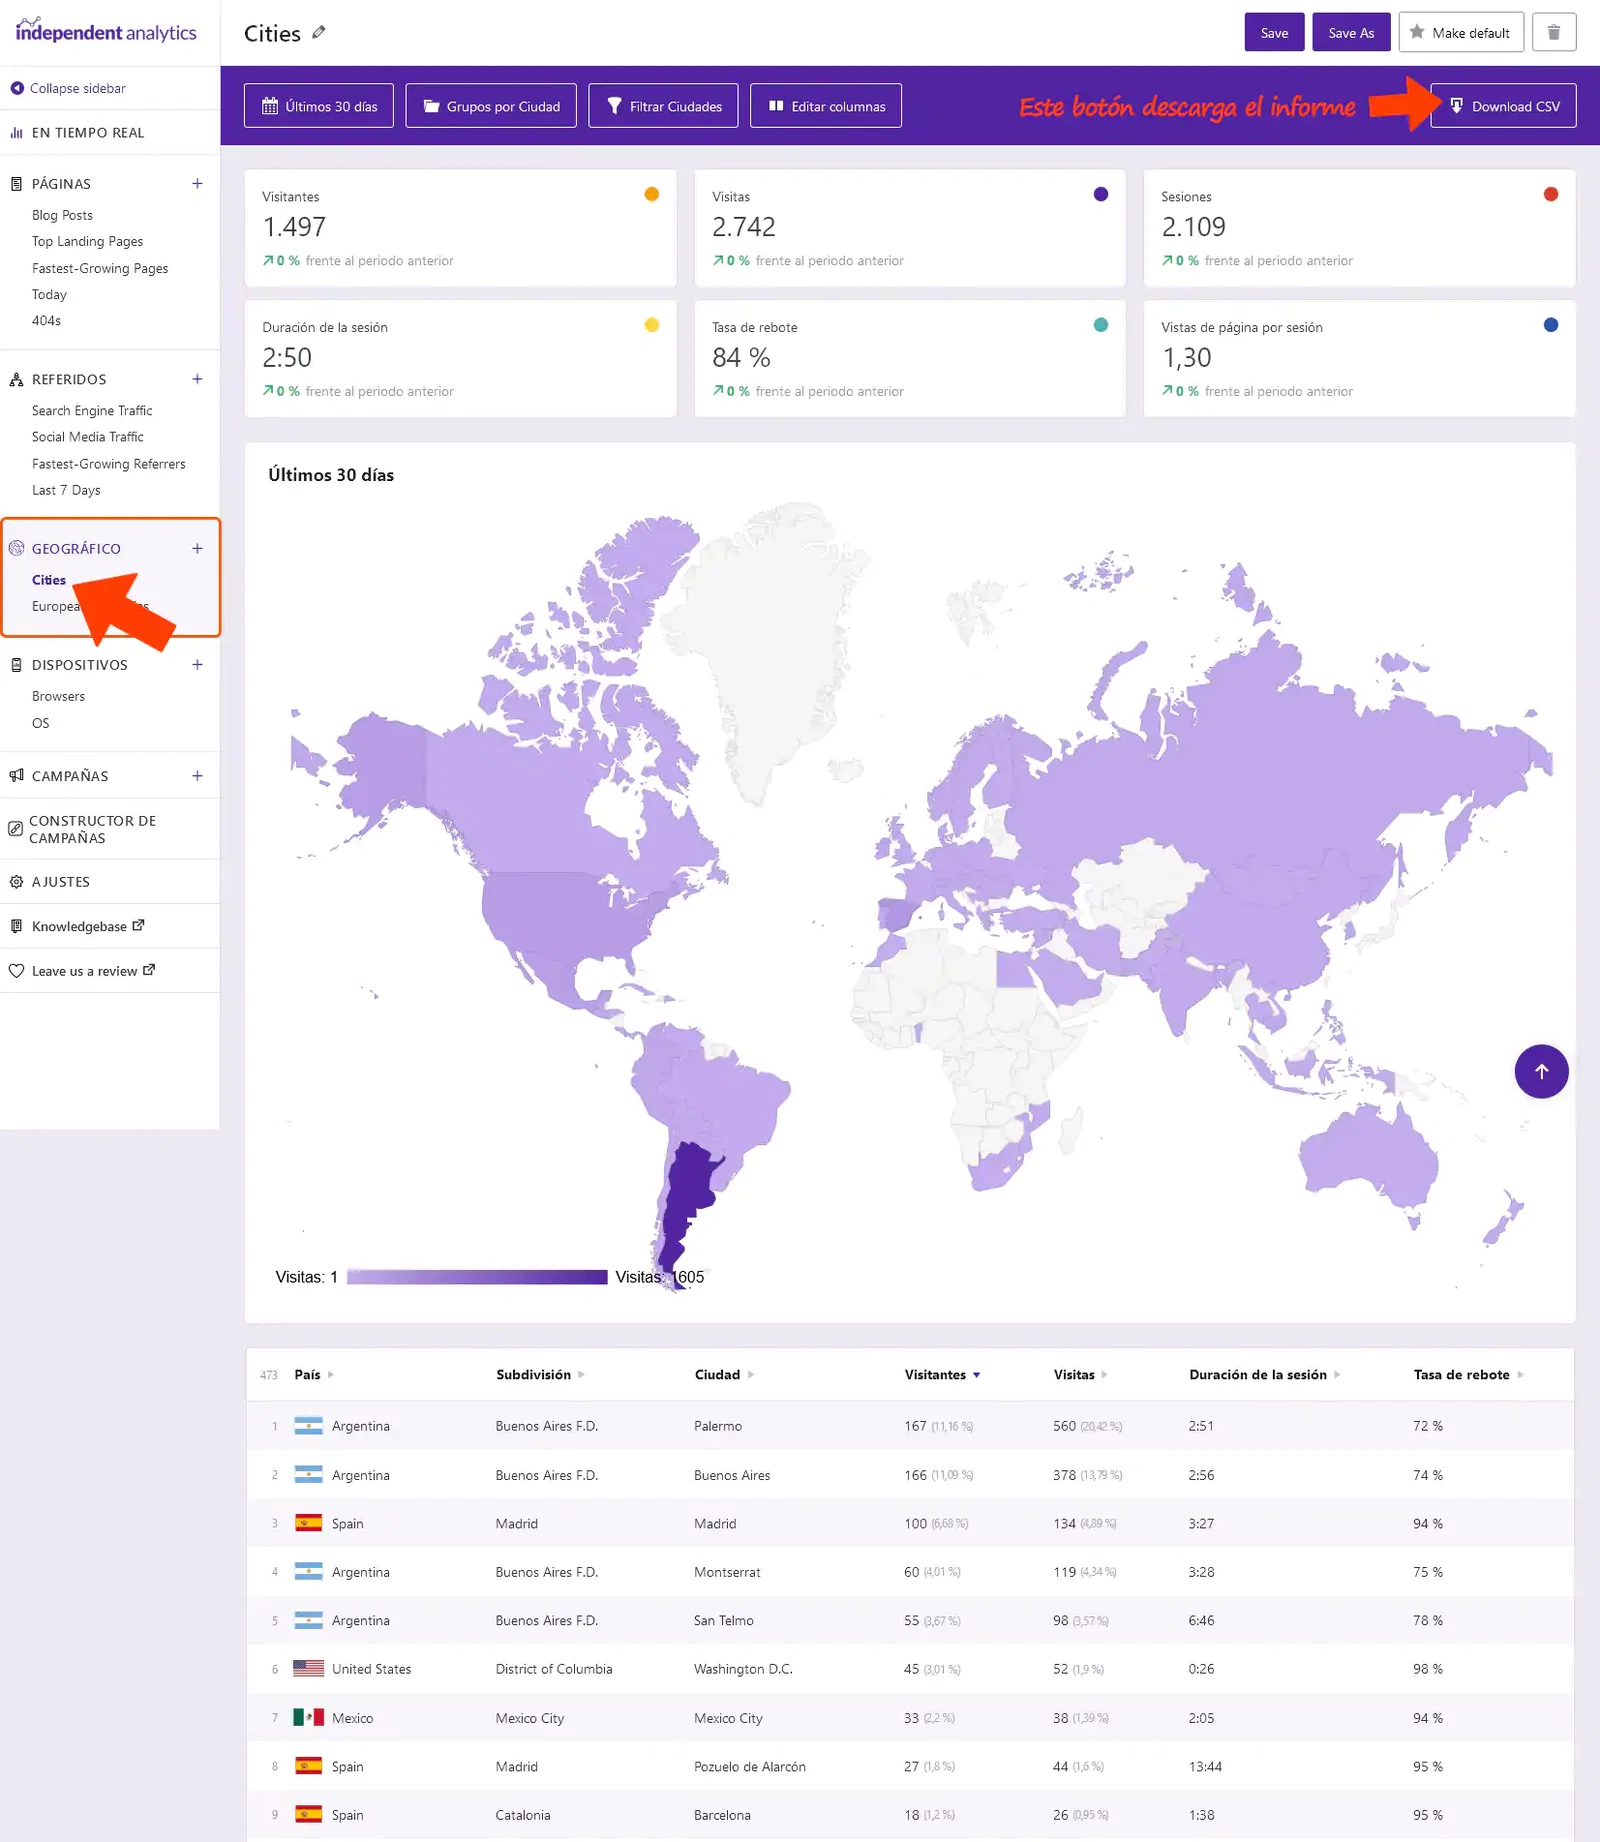The width and height of the screenshot is (1600, 1842).
Task: Expand Páginas section with plus icon
Action: (x=197, y=184)
